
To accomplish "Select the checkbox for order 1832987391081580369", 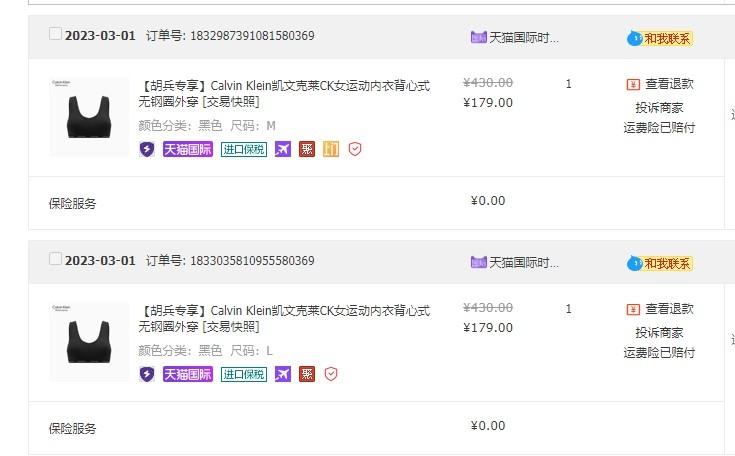I will 55,34.
